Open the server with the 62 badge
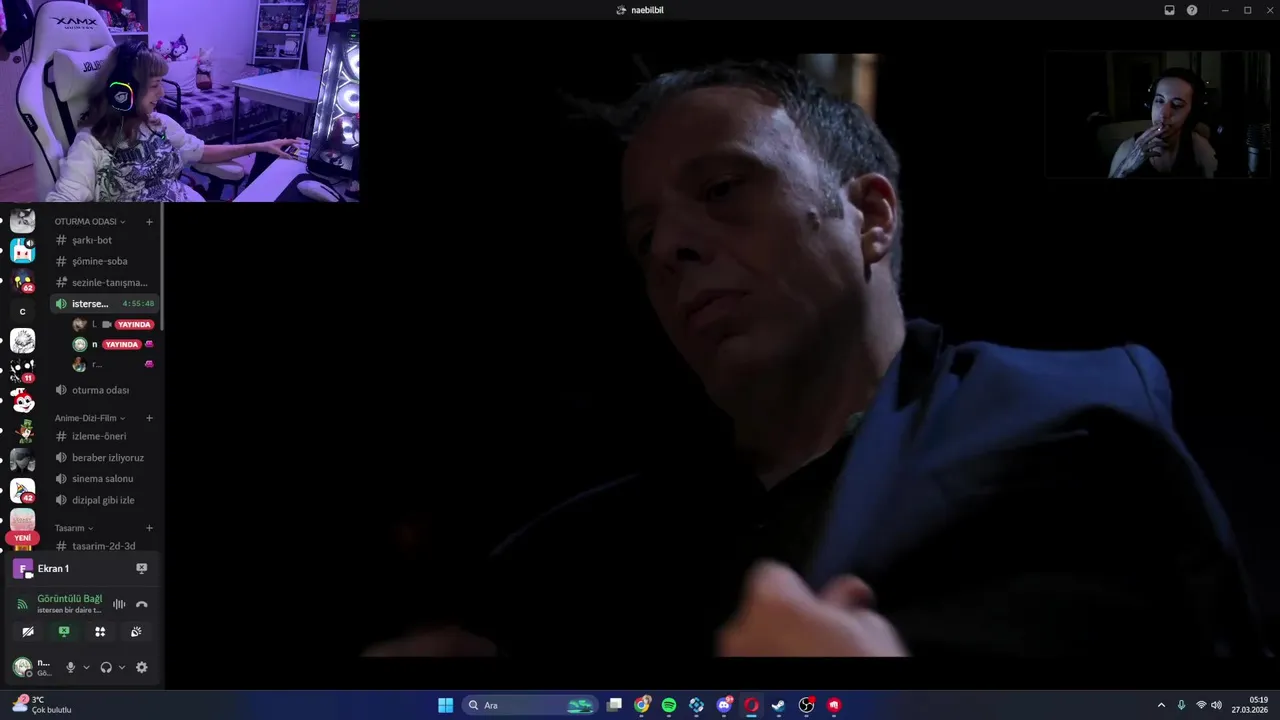Screen dimensions: 1280x720 22,281
